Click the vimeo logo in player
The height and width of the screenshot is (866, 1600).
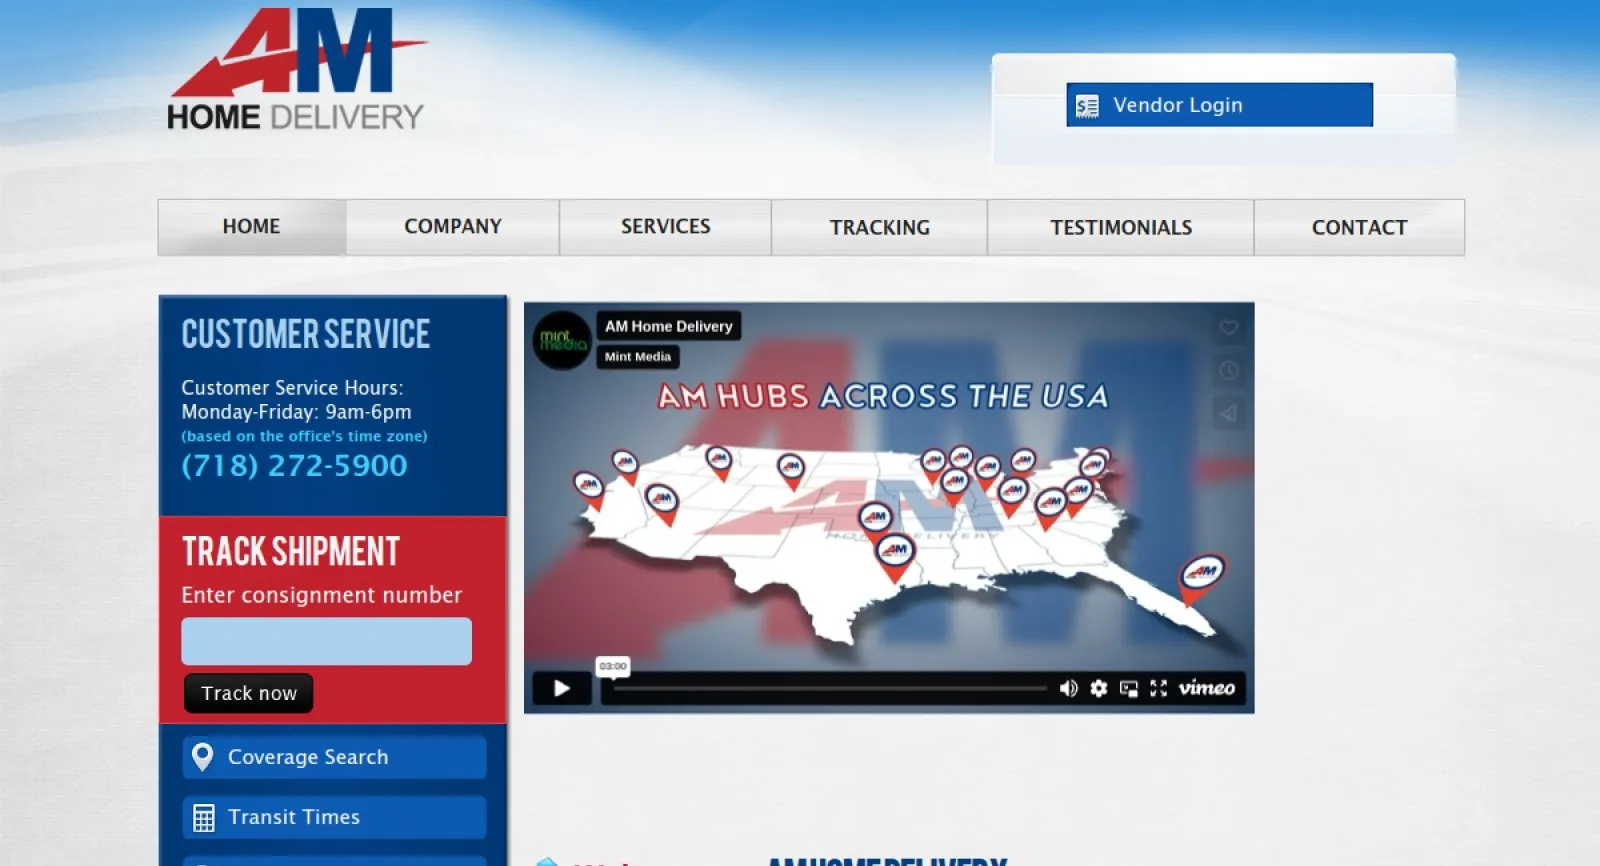(x=1206, y=688)
